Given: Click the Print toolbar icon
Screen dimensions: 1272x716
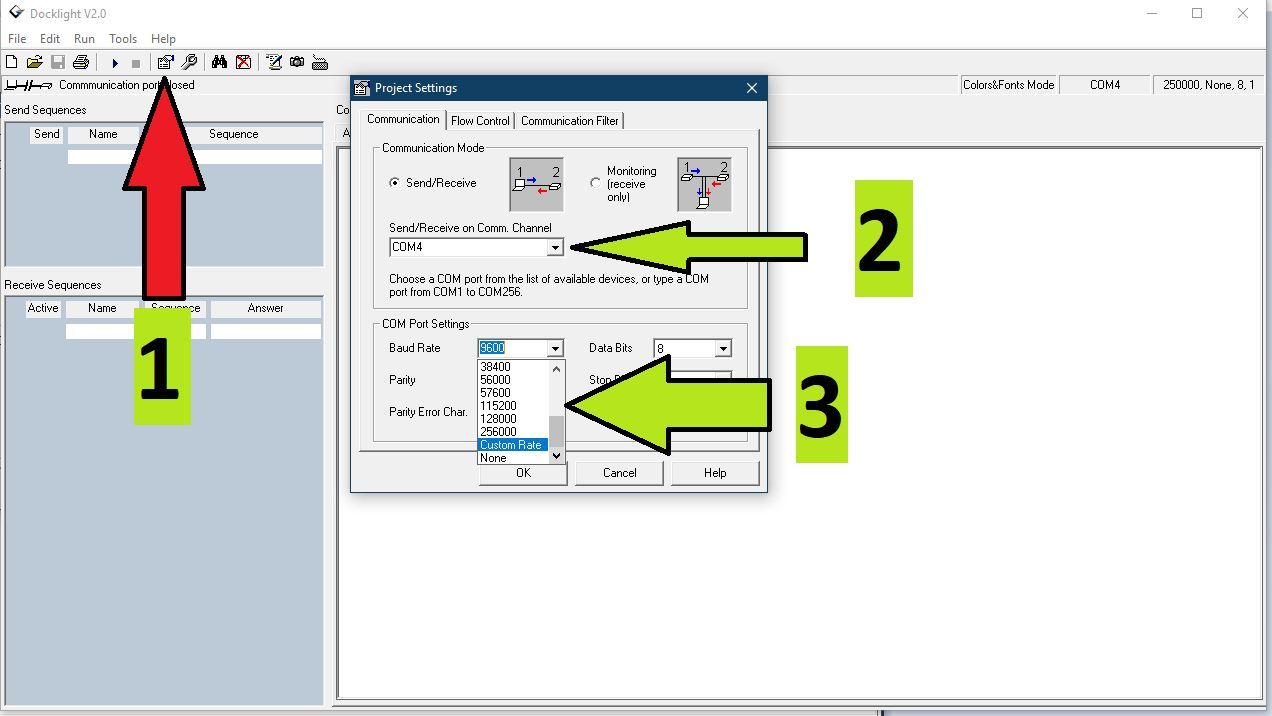Looking at the screenshot, I should 81,62.
